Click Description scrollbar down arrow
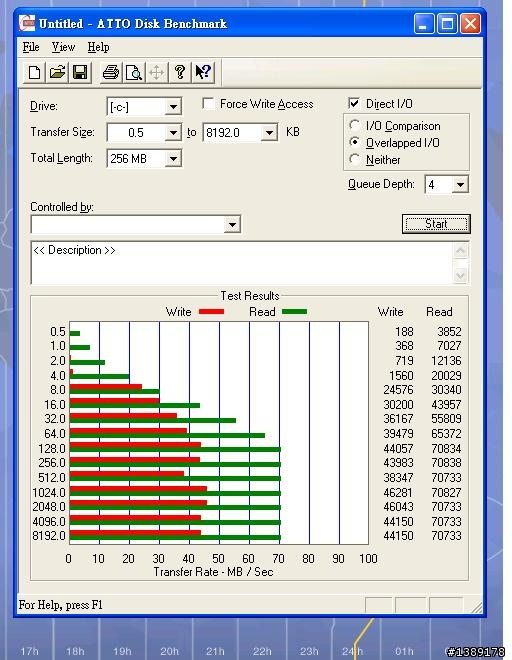512x660 pixels. pos(461,275)
